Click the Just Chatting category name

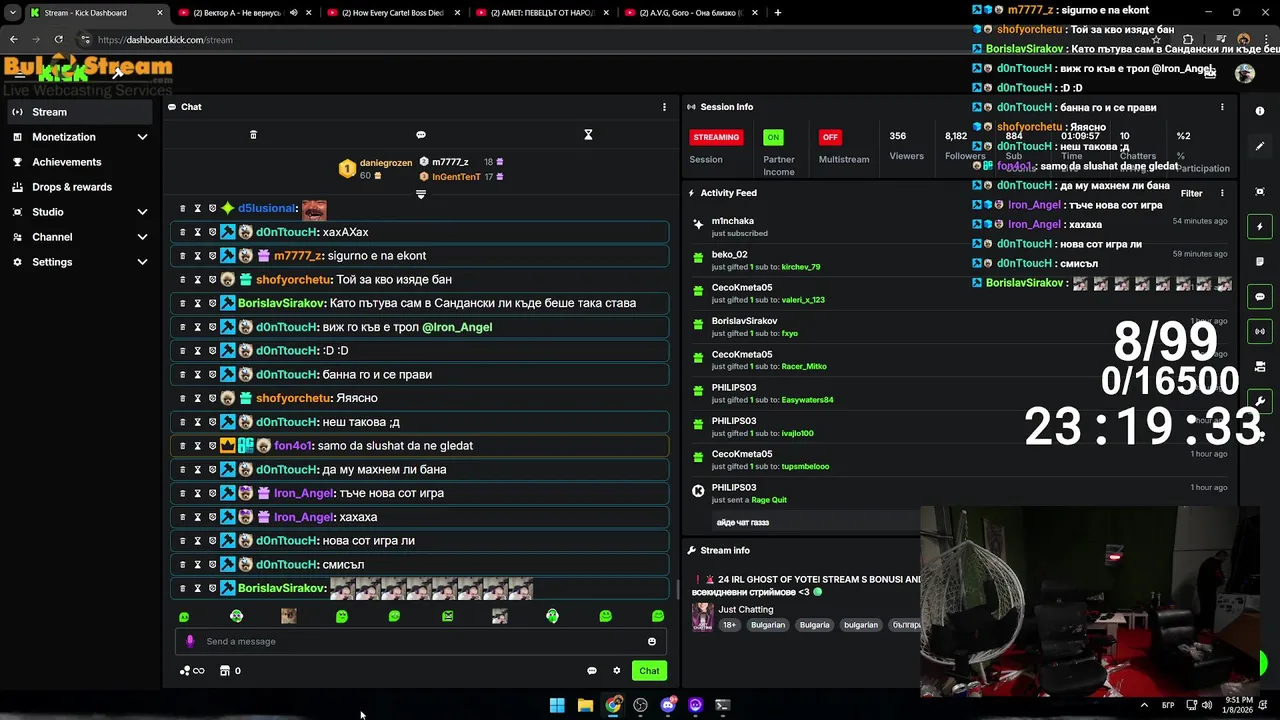tap(746, 609)
